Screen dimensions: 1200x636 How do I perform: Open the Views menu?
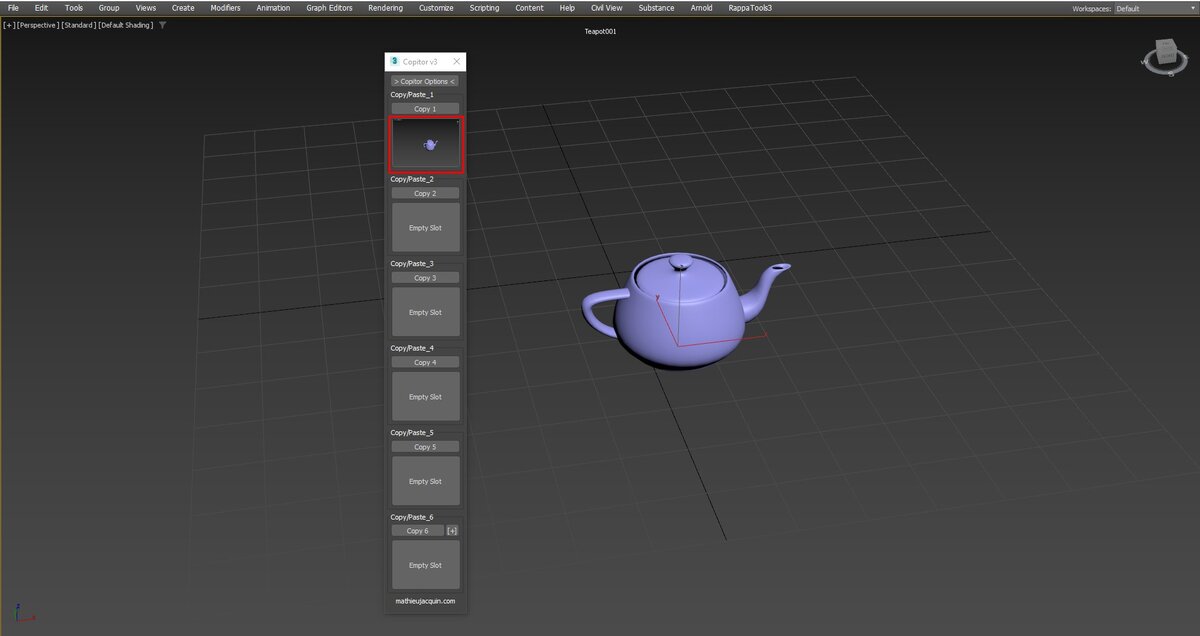(x=146, y=8)
